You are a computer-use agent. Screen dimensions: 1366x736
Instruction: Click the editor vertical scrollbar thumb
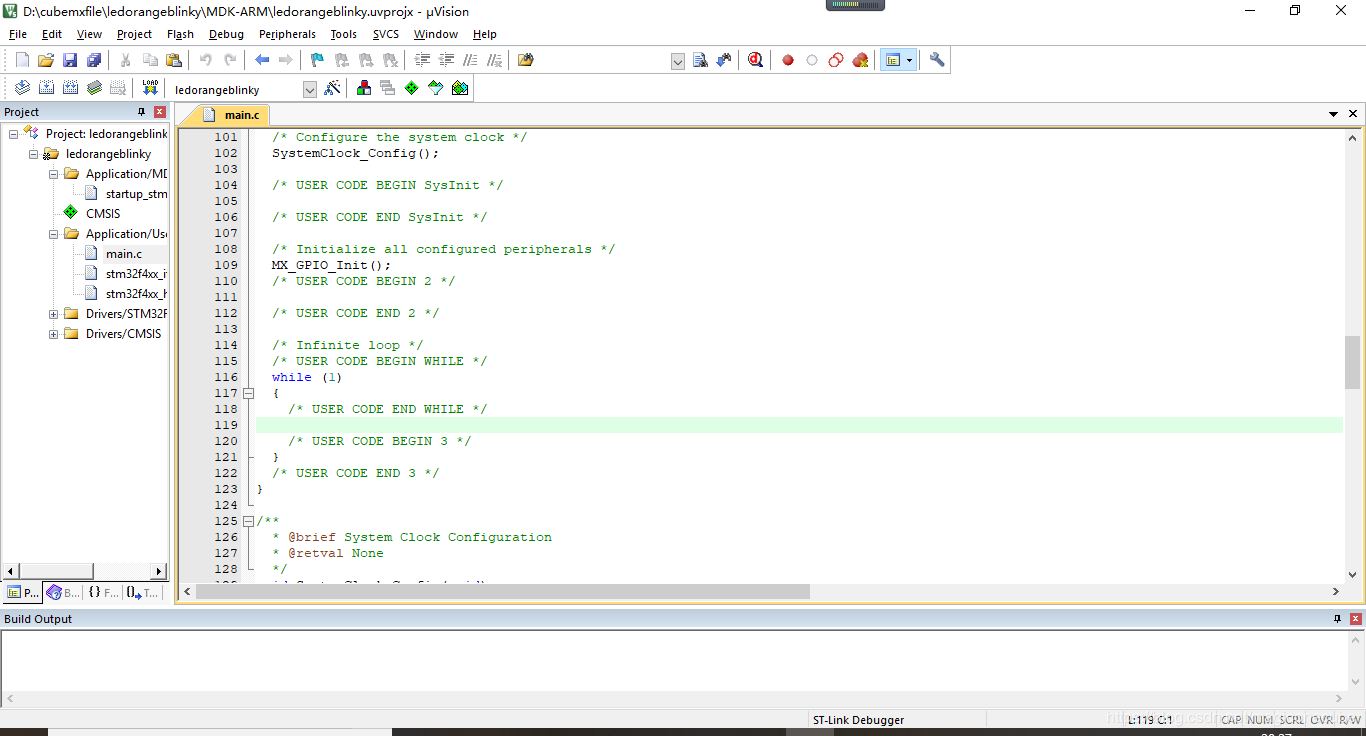pyautogui.click(x=1352, y=362)
